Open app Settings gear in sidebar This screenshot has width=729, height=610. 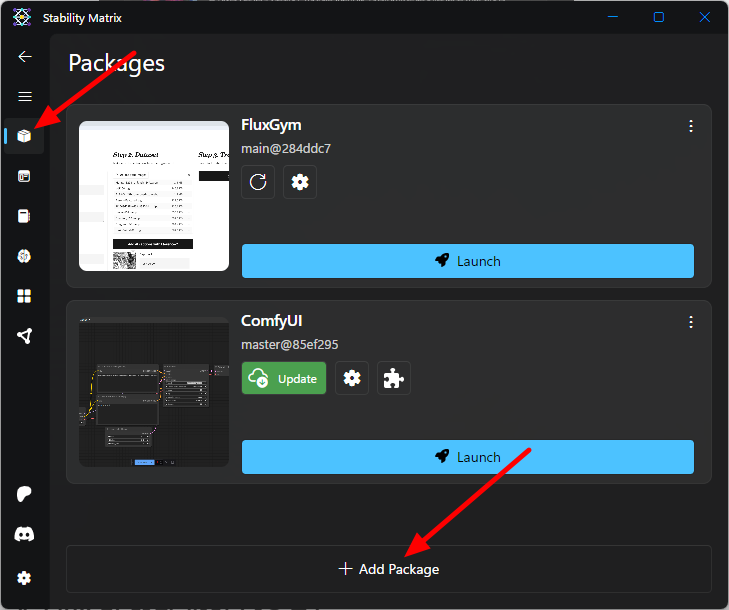[x=24, y=578]
